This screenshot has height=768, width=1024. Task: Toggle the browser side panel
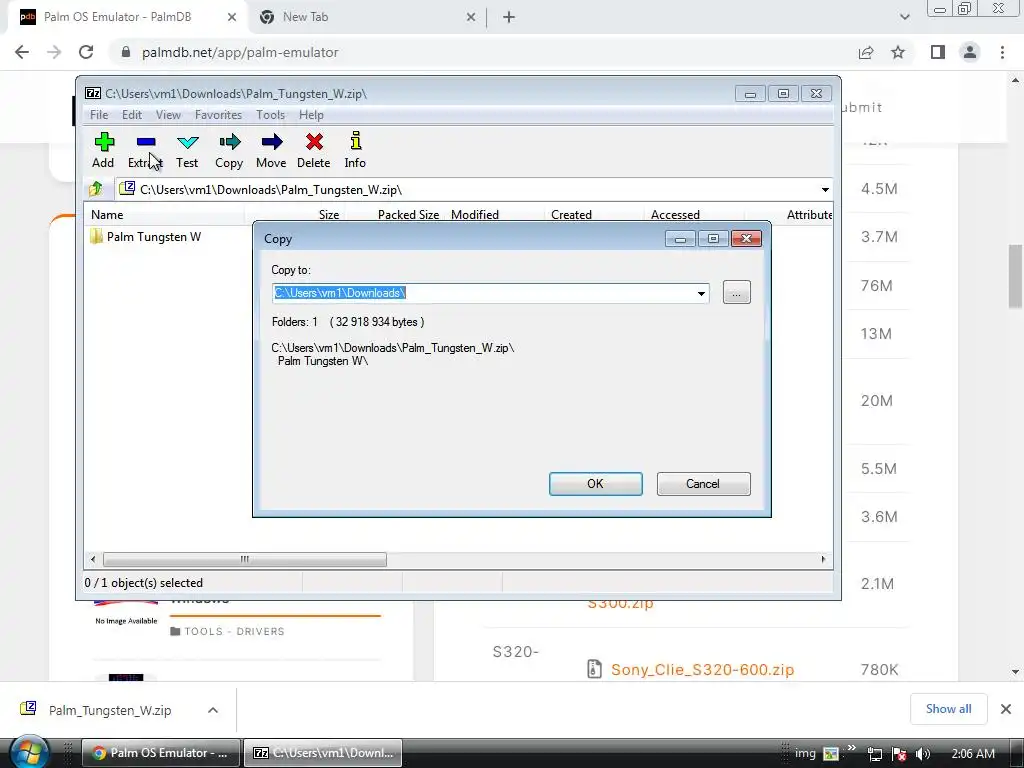[x=938, y=52]
